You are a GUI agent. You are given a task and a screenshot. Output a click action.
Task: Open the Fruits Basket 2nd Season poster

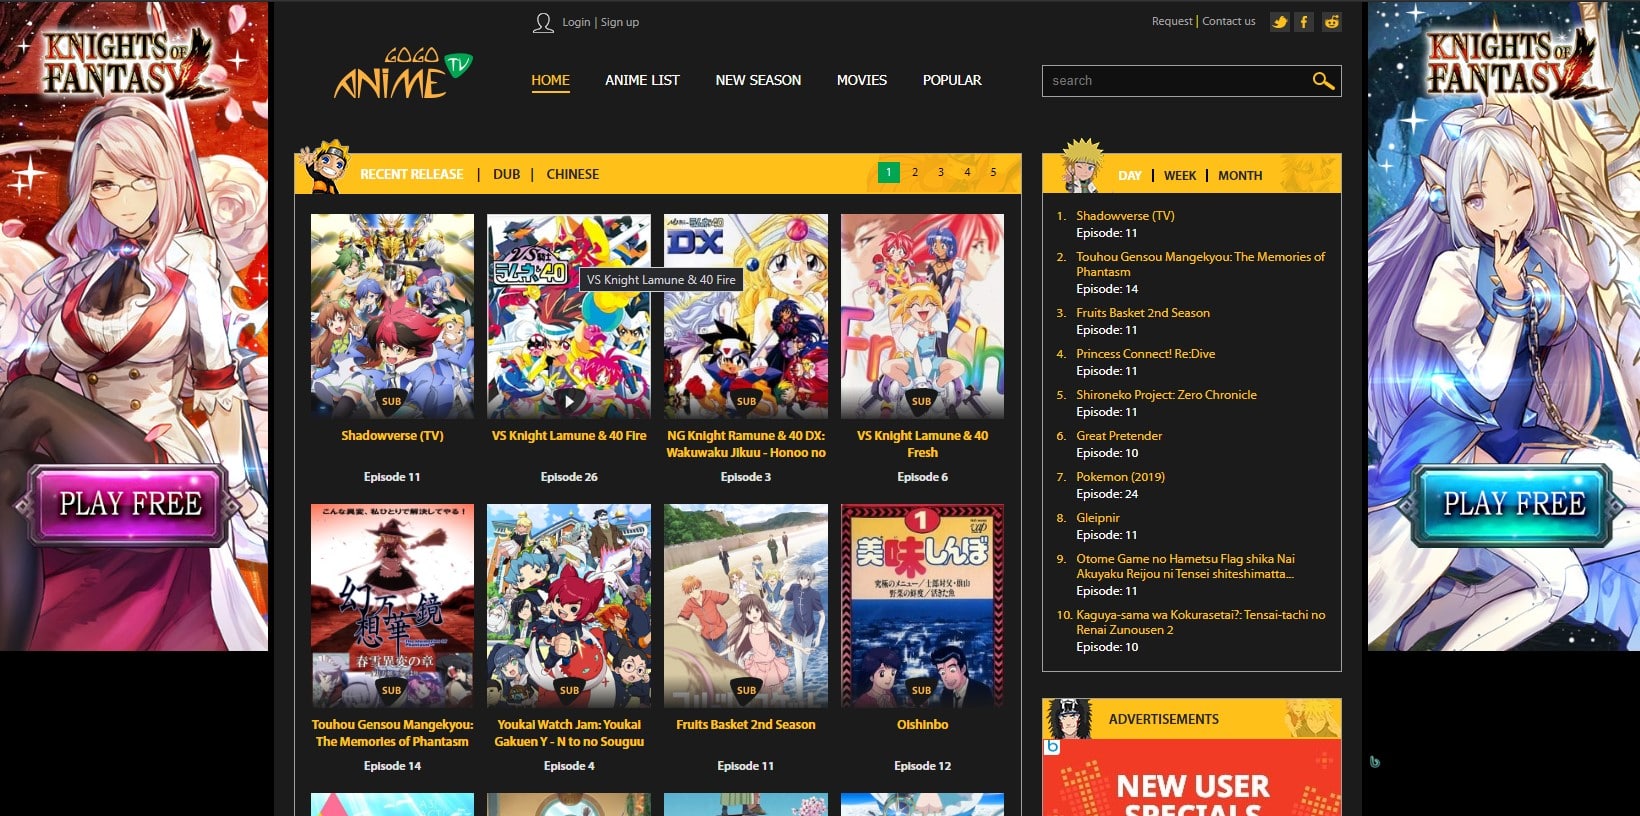tap(746, 606)
